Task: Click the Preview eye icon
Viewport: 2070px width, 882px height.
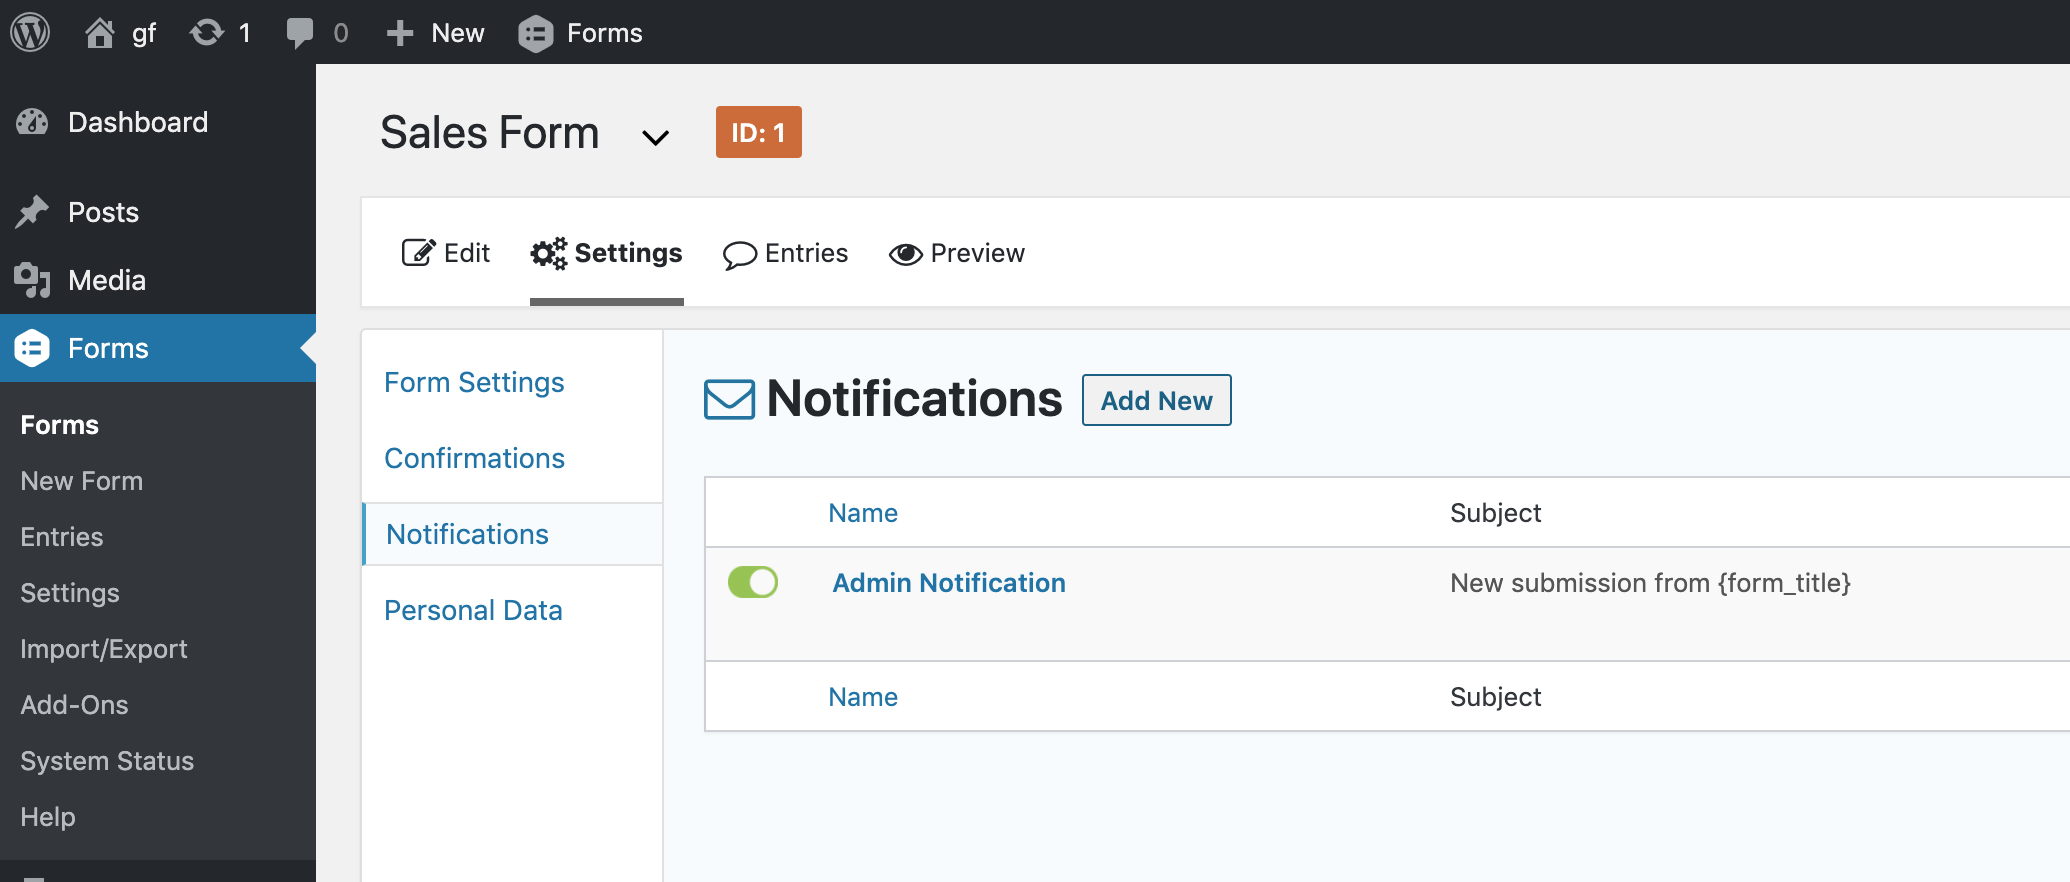Action: tap(906, 254)
